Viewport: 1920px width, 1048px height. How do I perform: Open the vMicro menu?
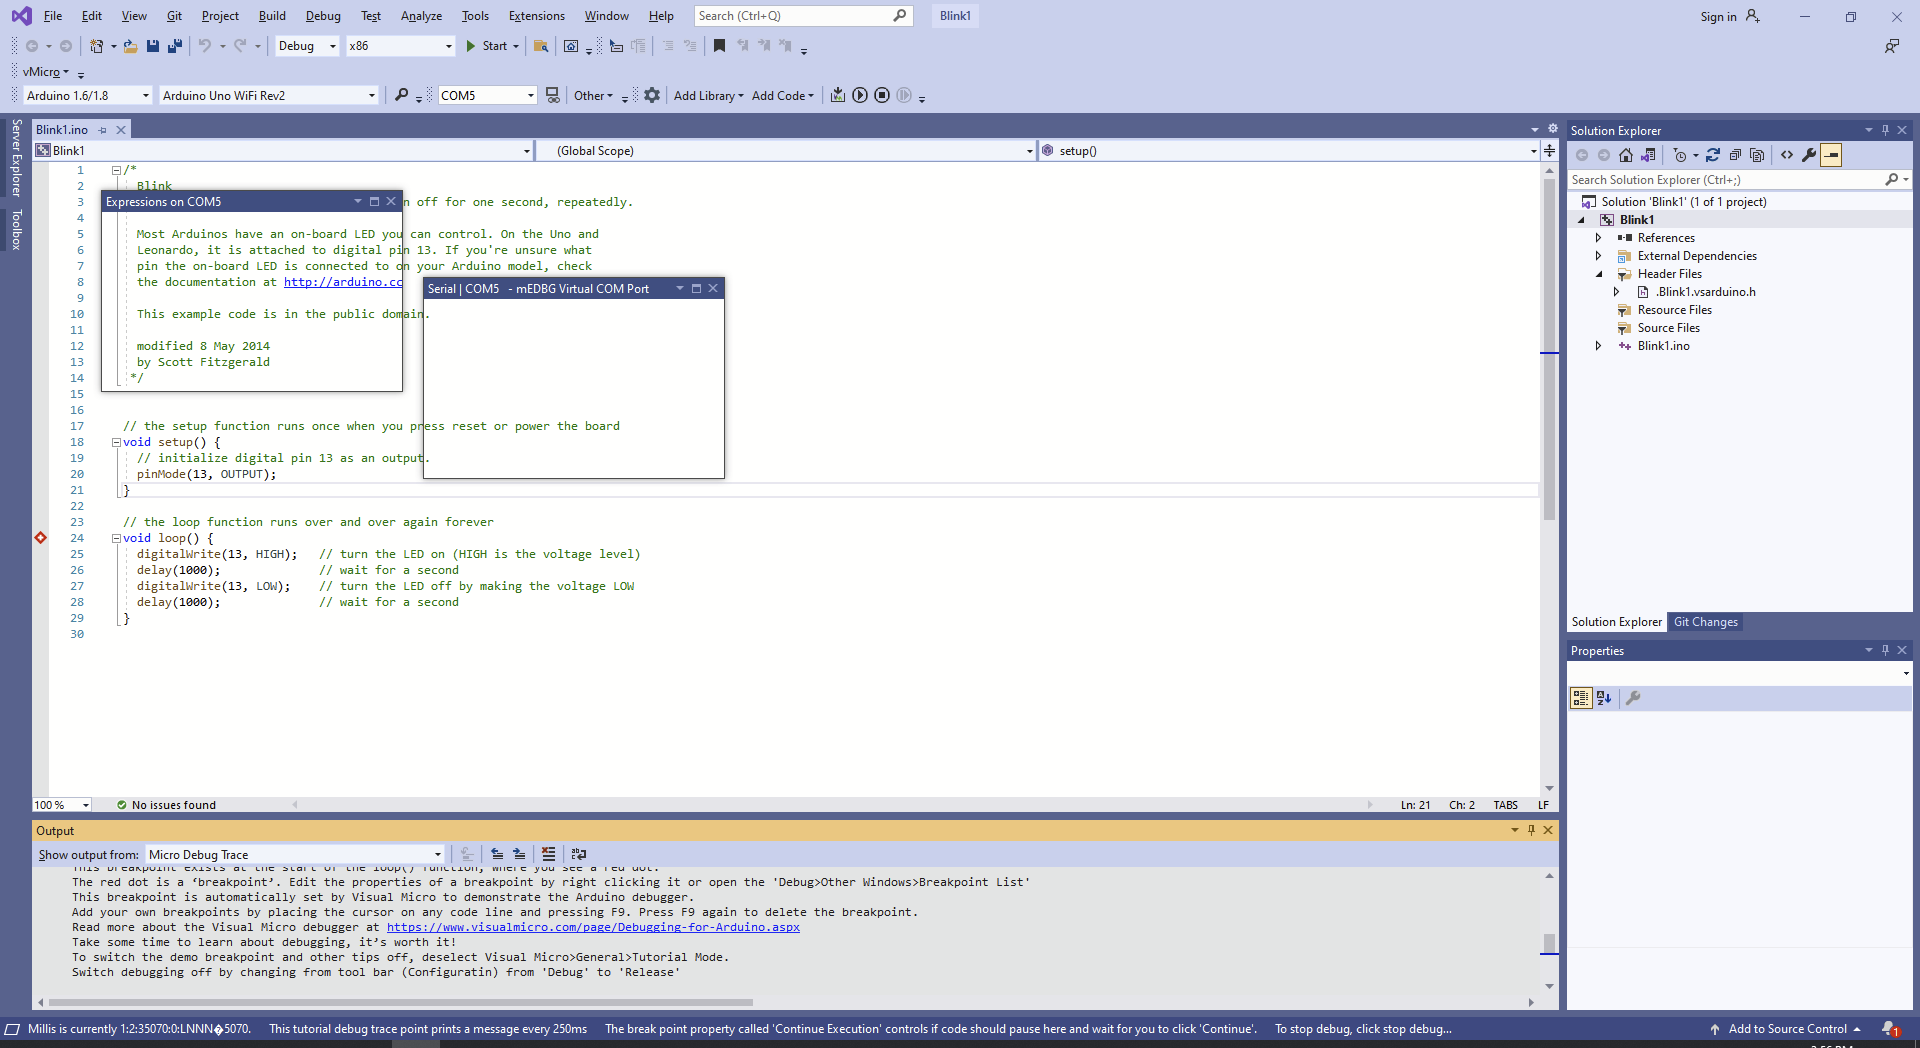click(46, 71)
